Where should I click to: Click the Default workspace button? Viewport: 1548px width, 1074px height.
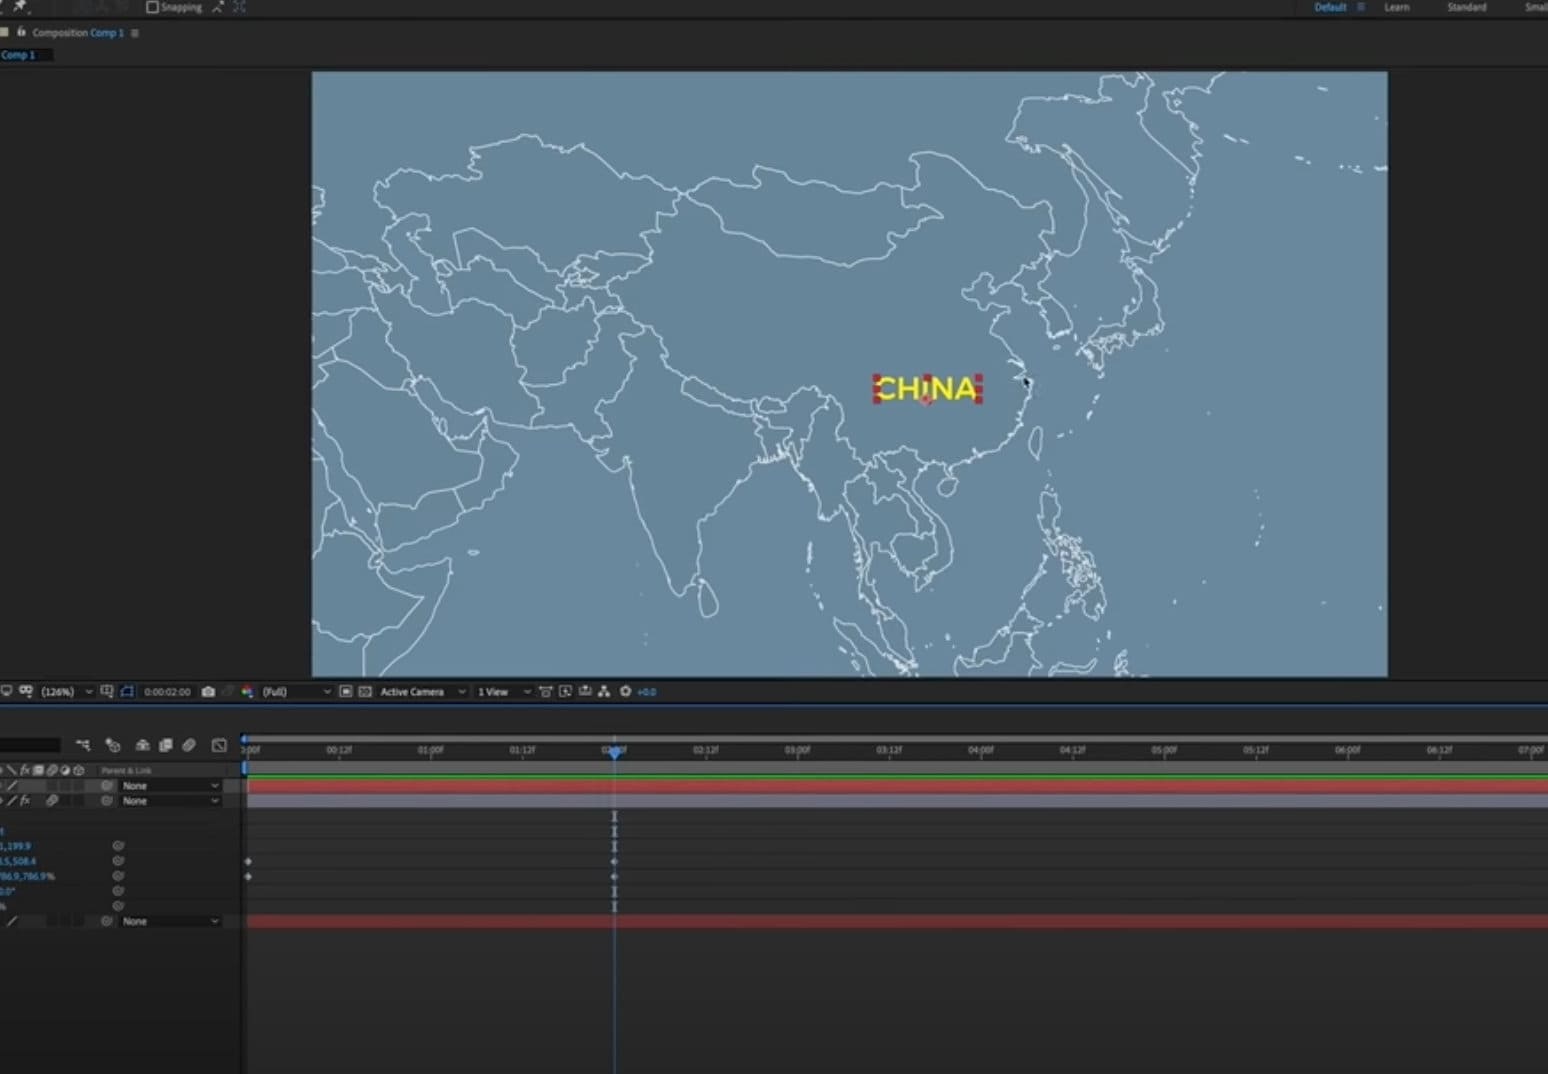1328,7
